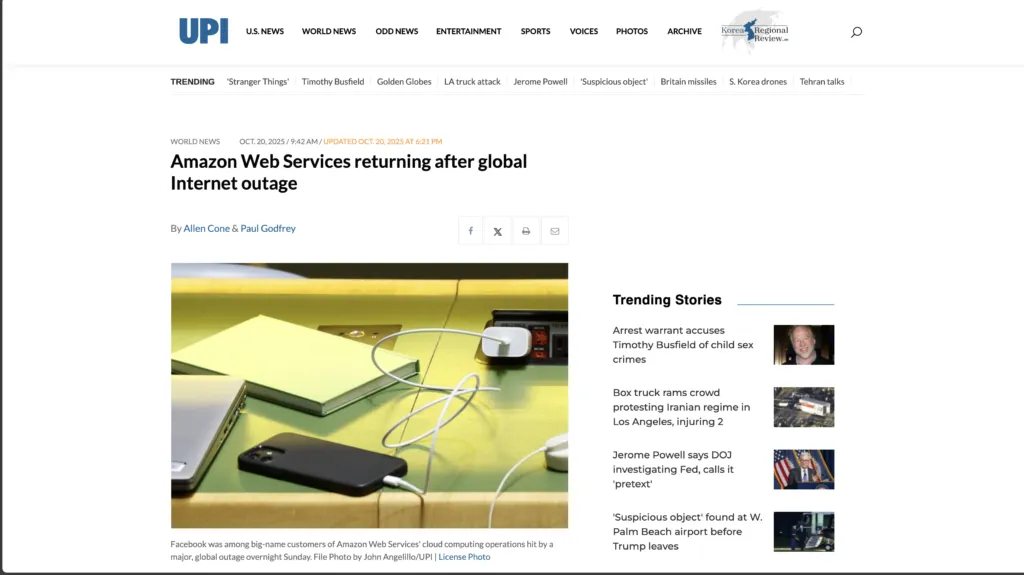This screenshot has width=1024, height=575.
Task: Open U.S. News menu
Action: pyautogui.click(x=264, y=31)
